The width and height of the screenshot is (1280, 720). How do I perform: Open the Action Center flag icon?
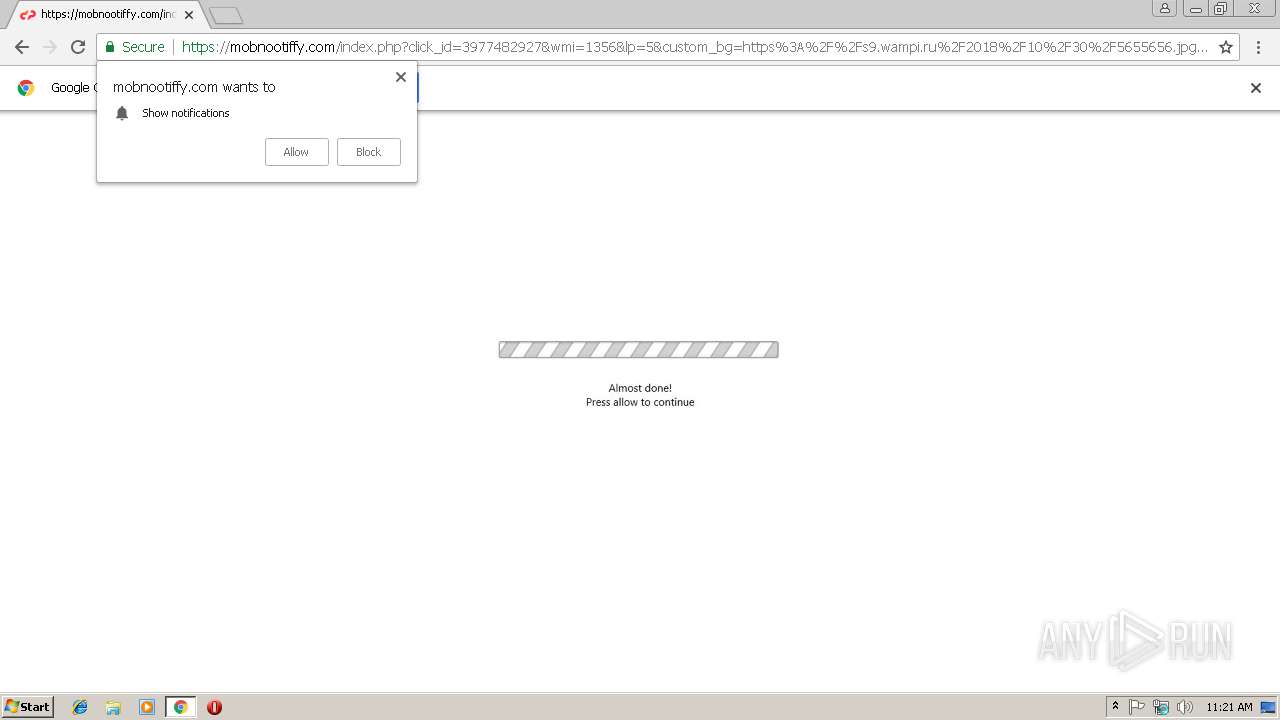point(1137,707)
